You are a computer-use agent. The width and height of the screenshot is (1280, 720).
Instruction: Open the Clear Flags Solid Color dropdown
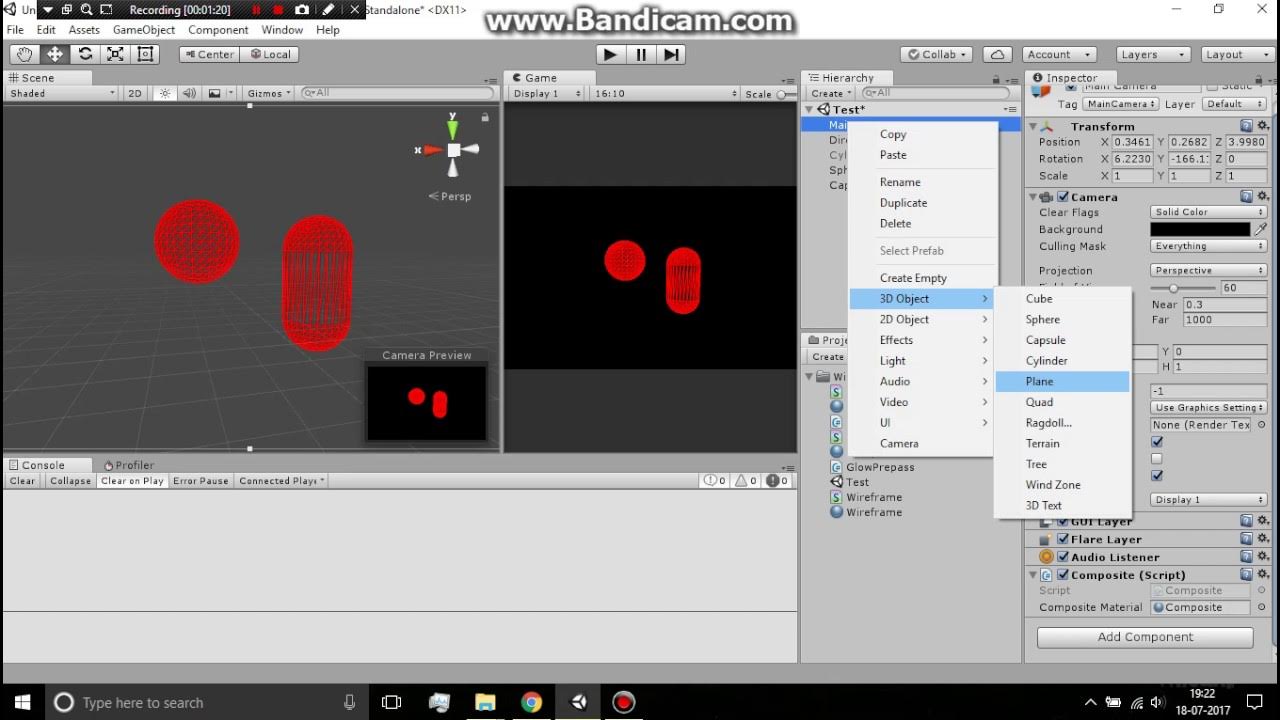click(x=1209, y=212)
